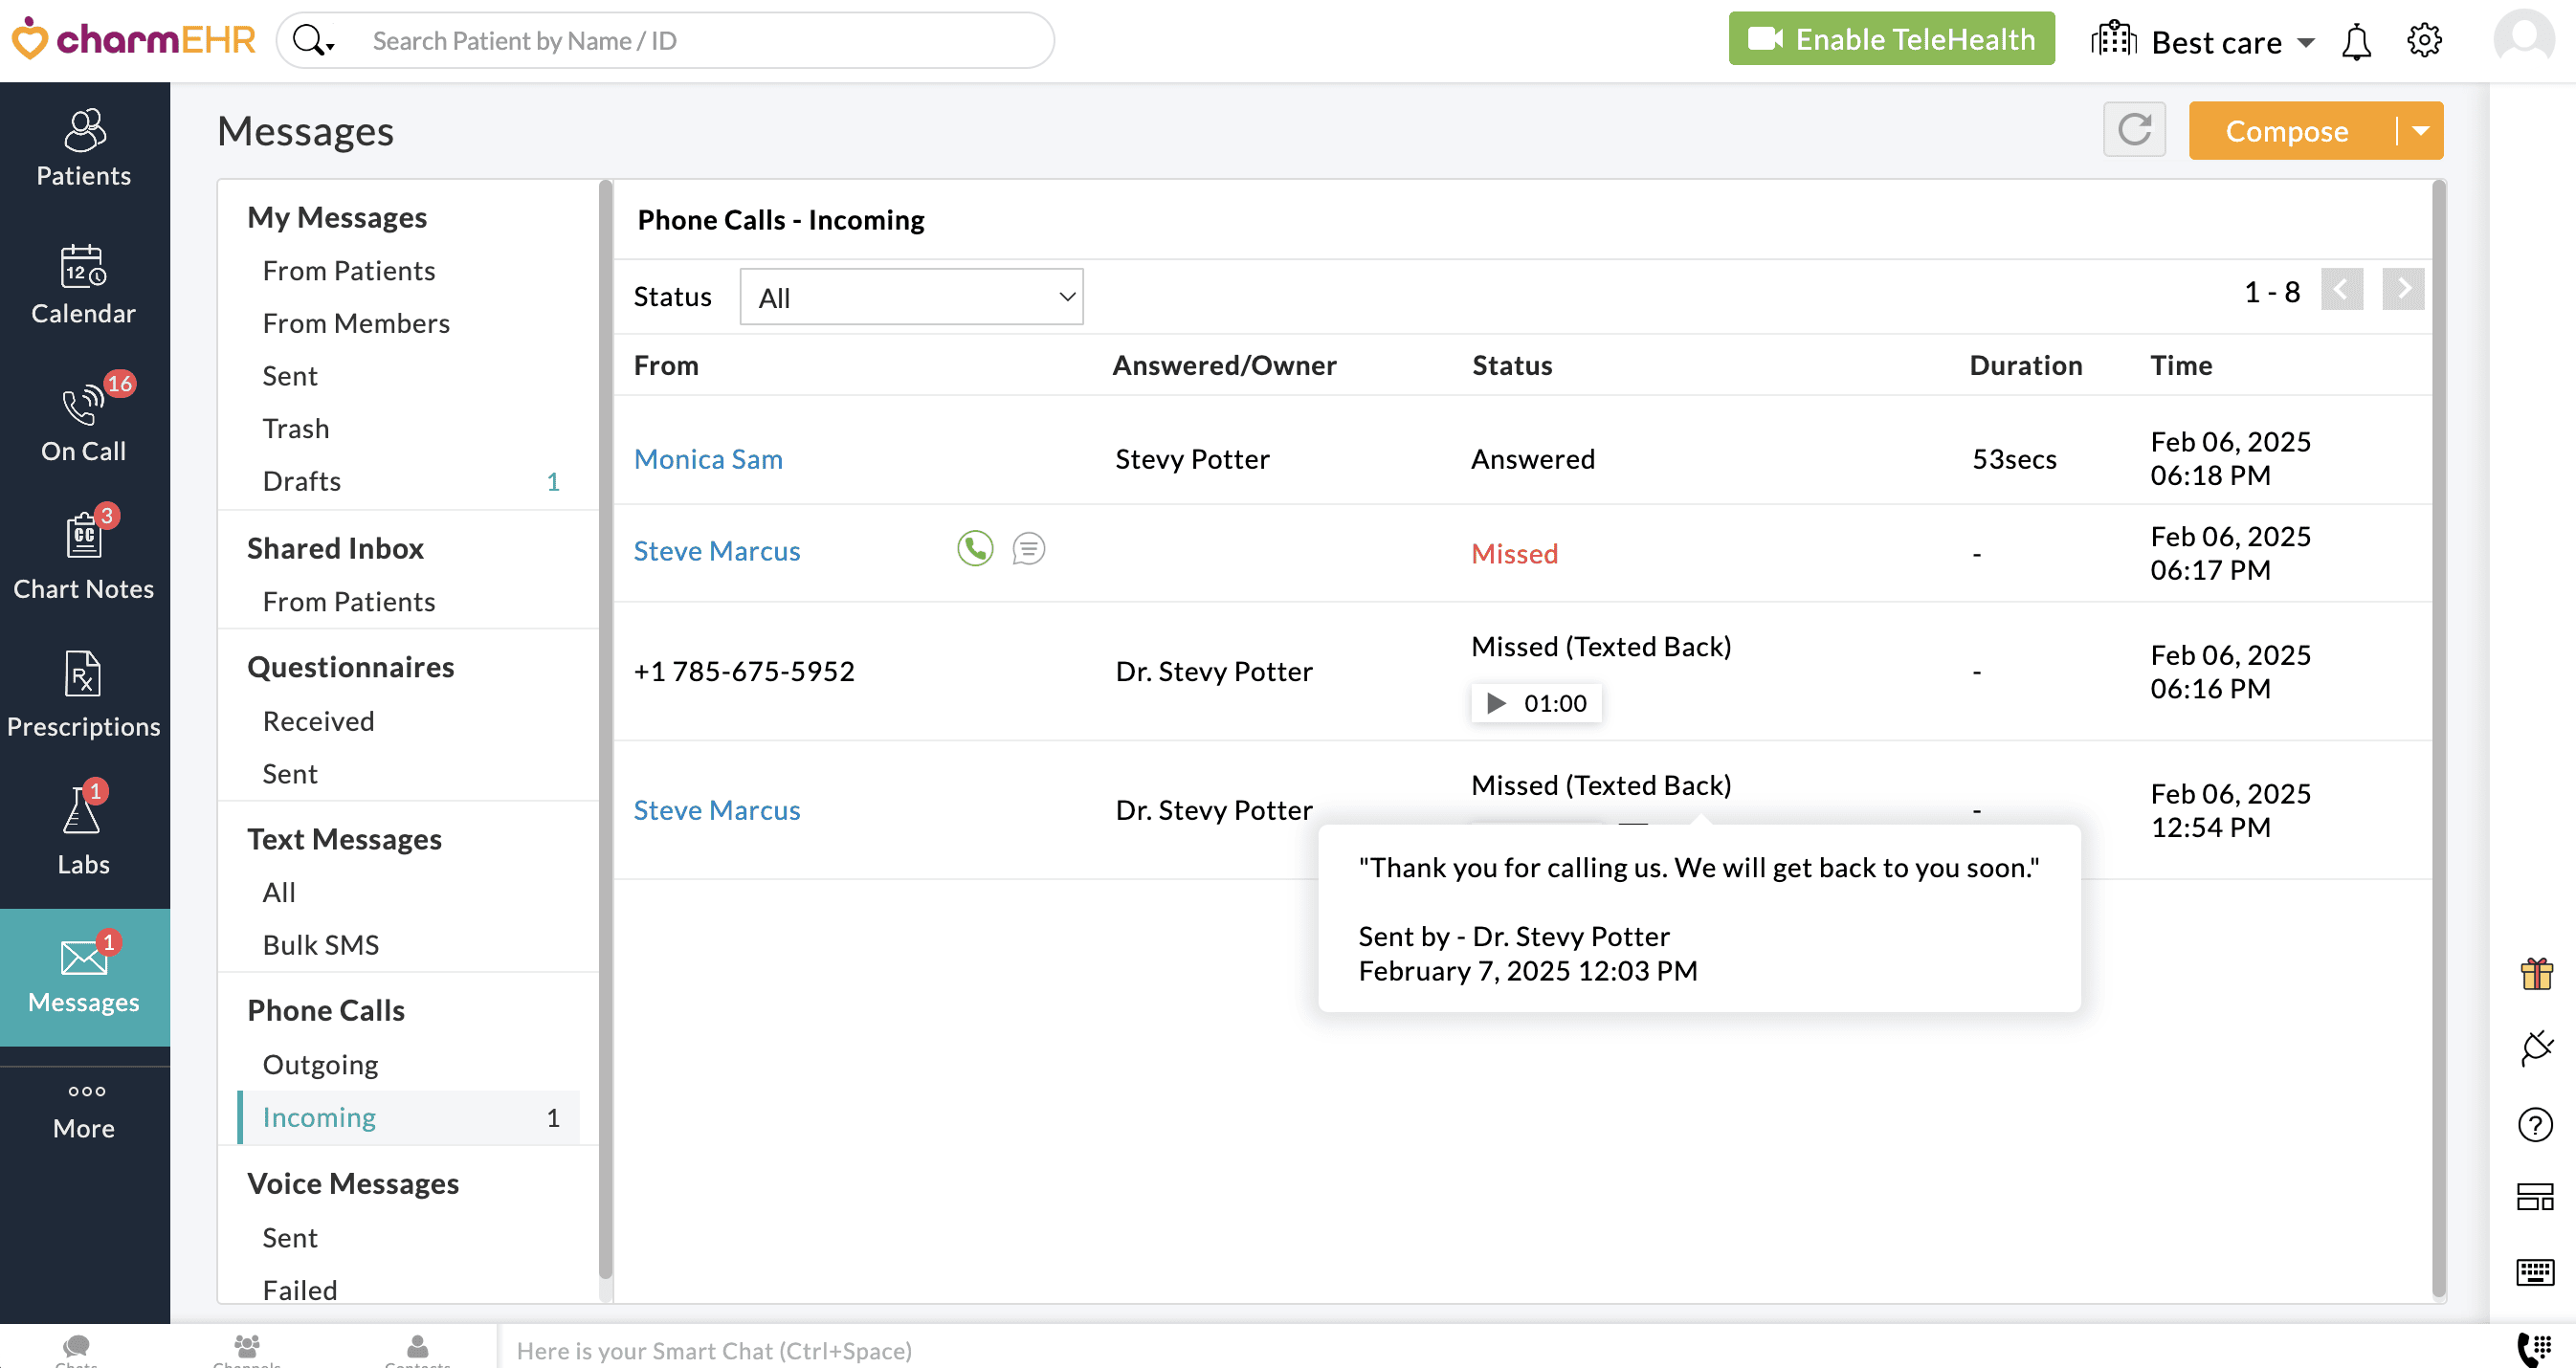Screen dimensions: 2576x1368
Task: Select Outgoing under Phone Calls
Action: [320, 1064]
